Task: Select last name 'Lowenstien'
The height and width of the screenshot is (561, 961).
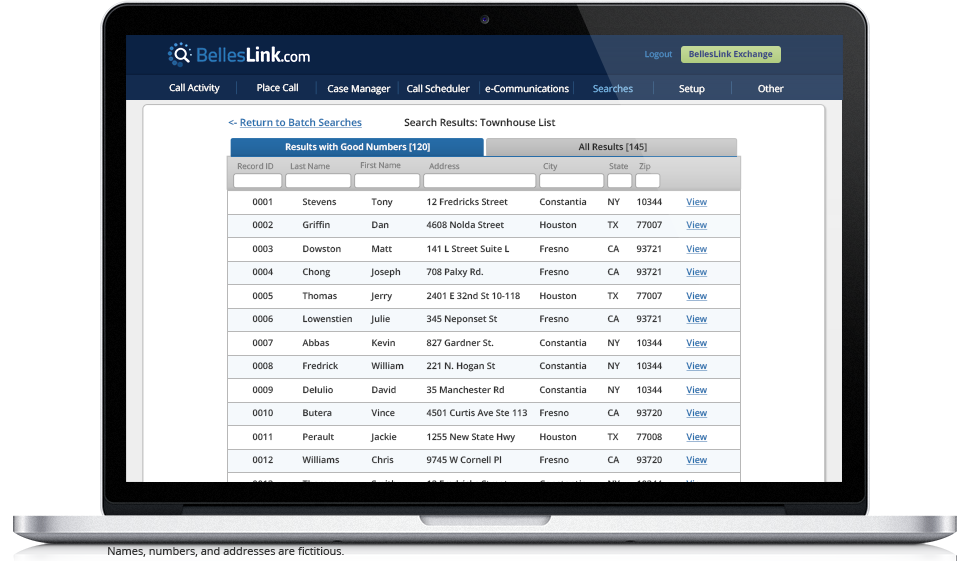Action: tap(327, 319)
